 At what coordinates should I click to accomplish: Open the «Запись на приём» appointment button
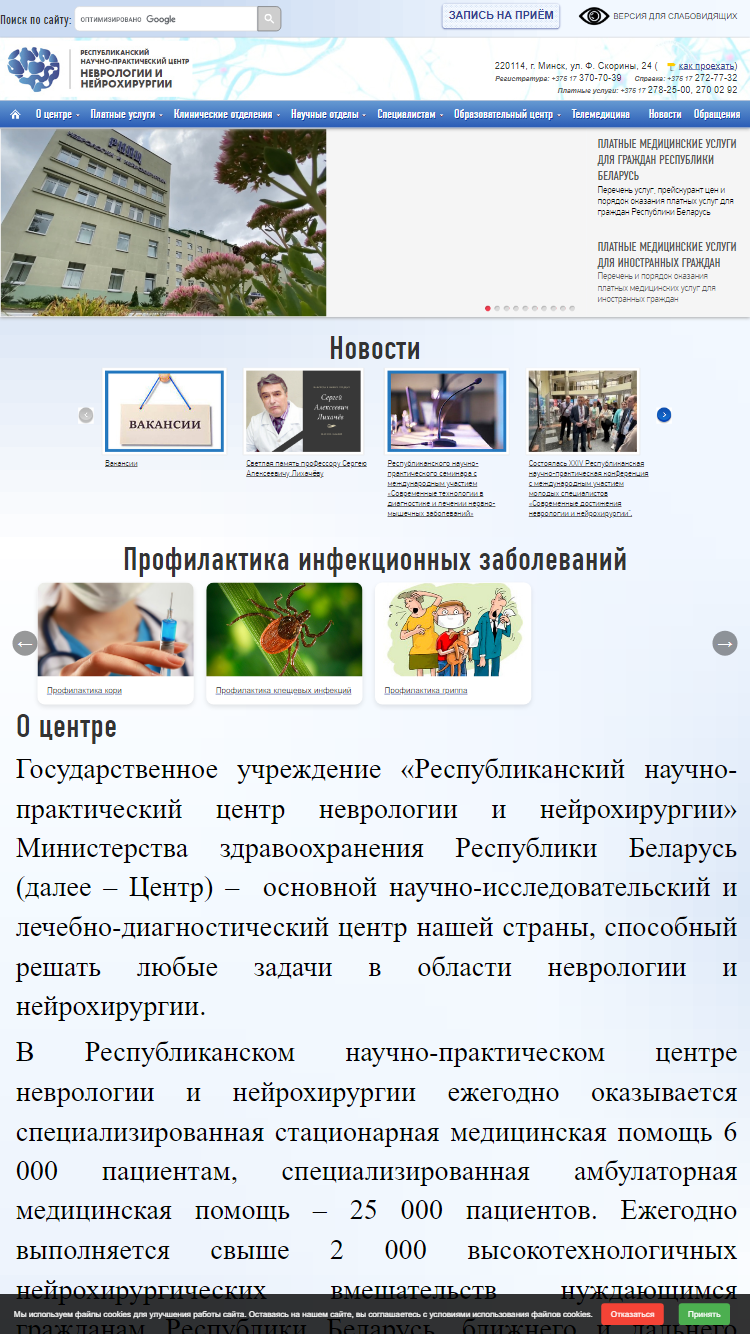501,16
